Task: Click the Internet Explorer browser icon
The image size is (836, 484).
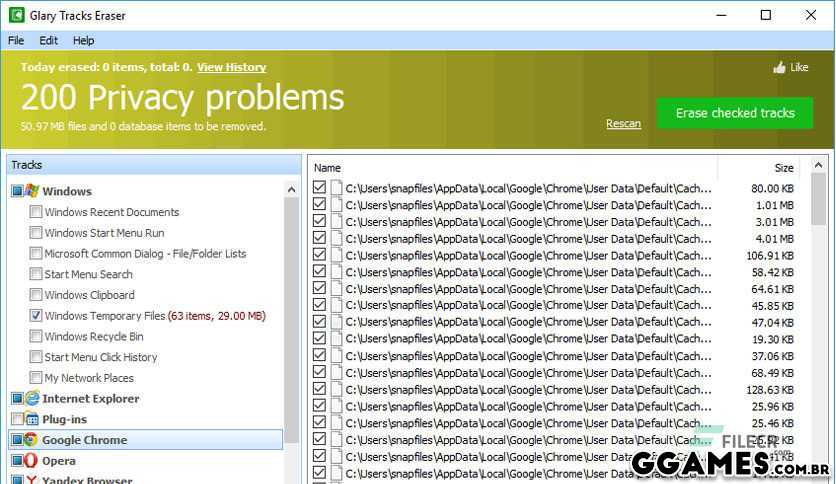Action: click(x=32, y=398)
